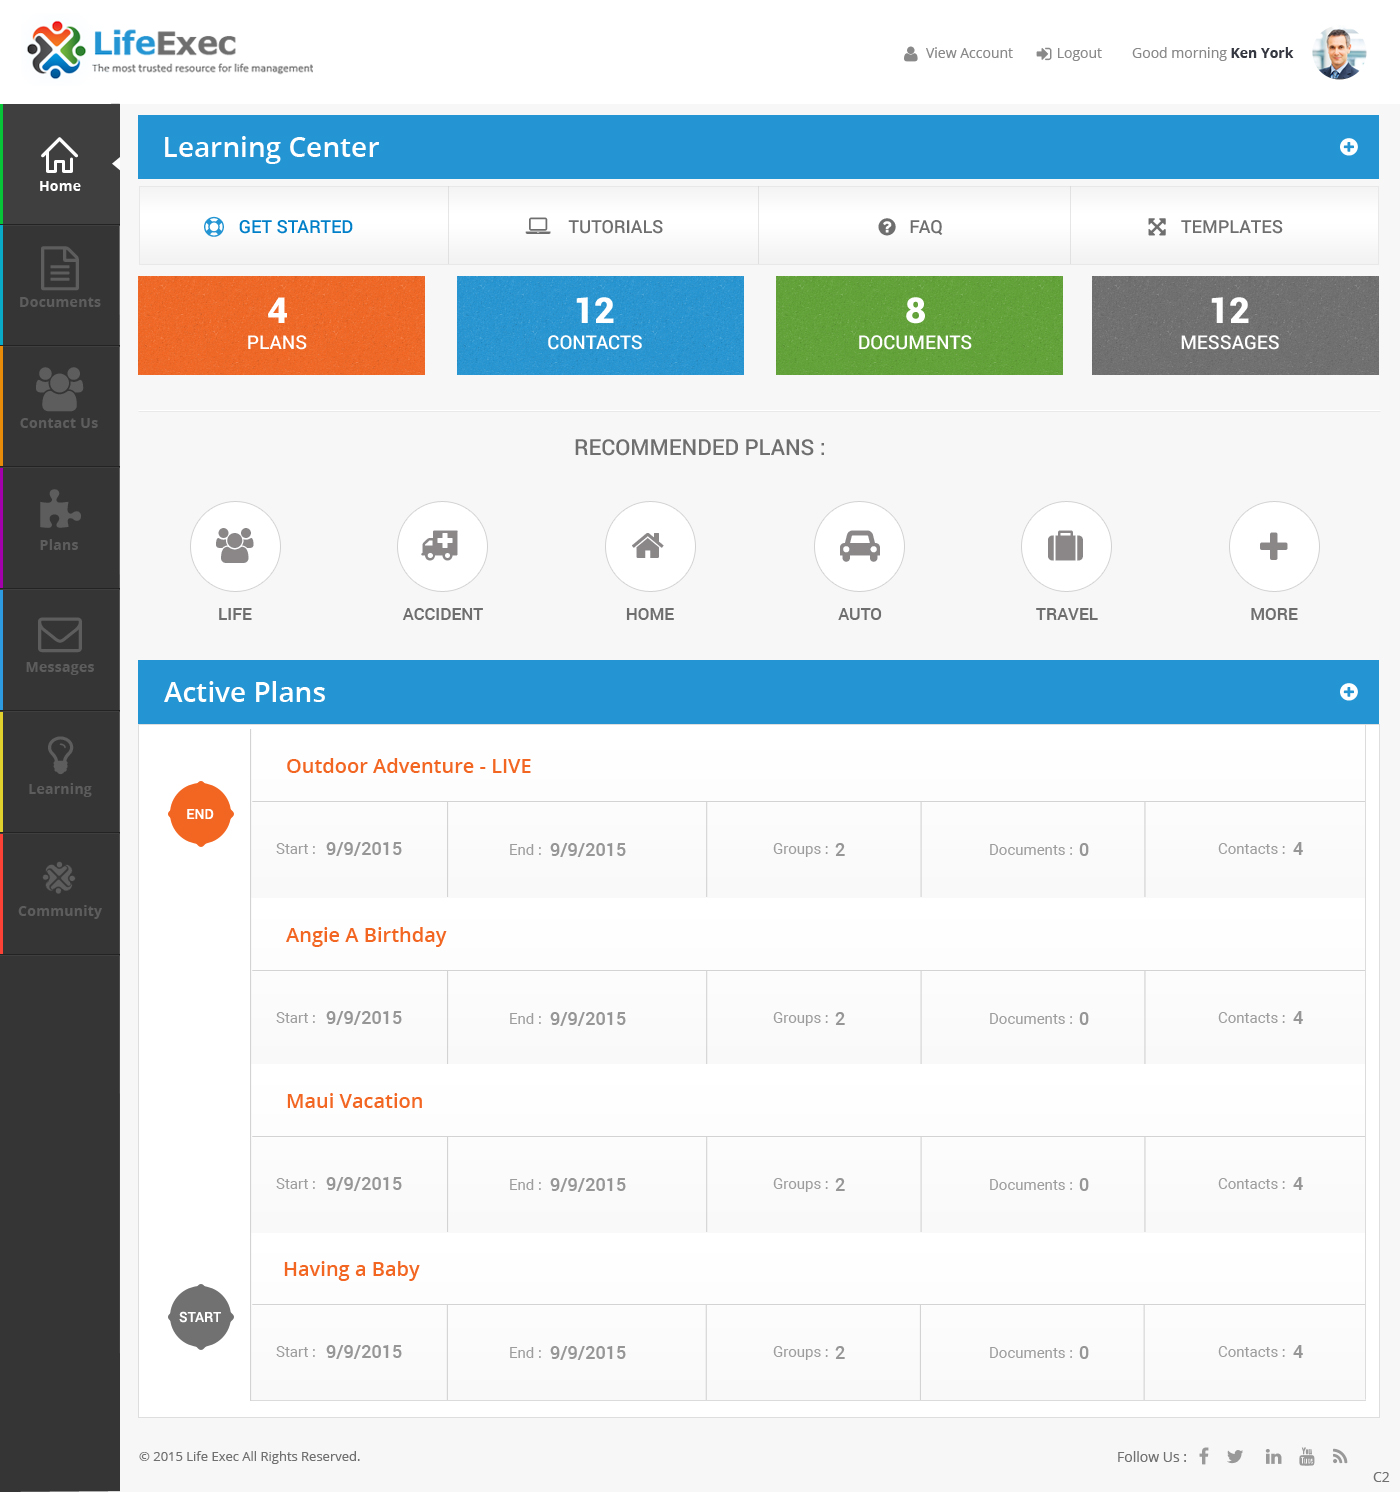1400x1493 pixels.
Task: Open Documents in the sidebar
Action: (60, 285)
